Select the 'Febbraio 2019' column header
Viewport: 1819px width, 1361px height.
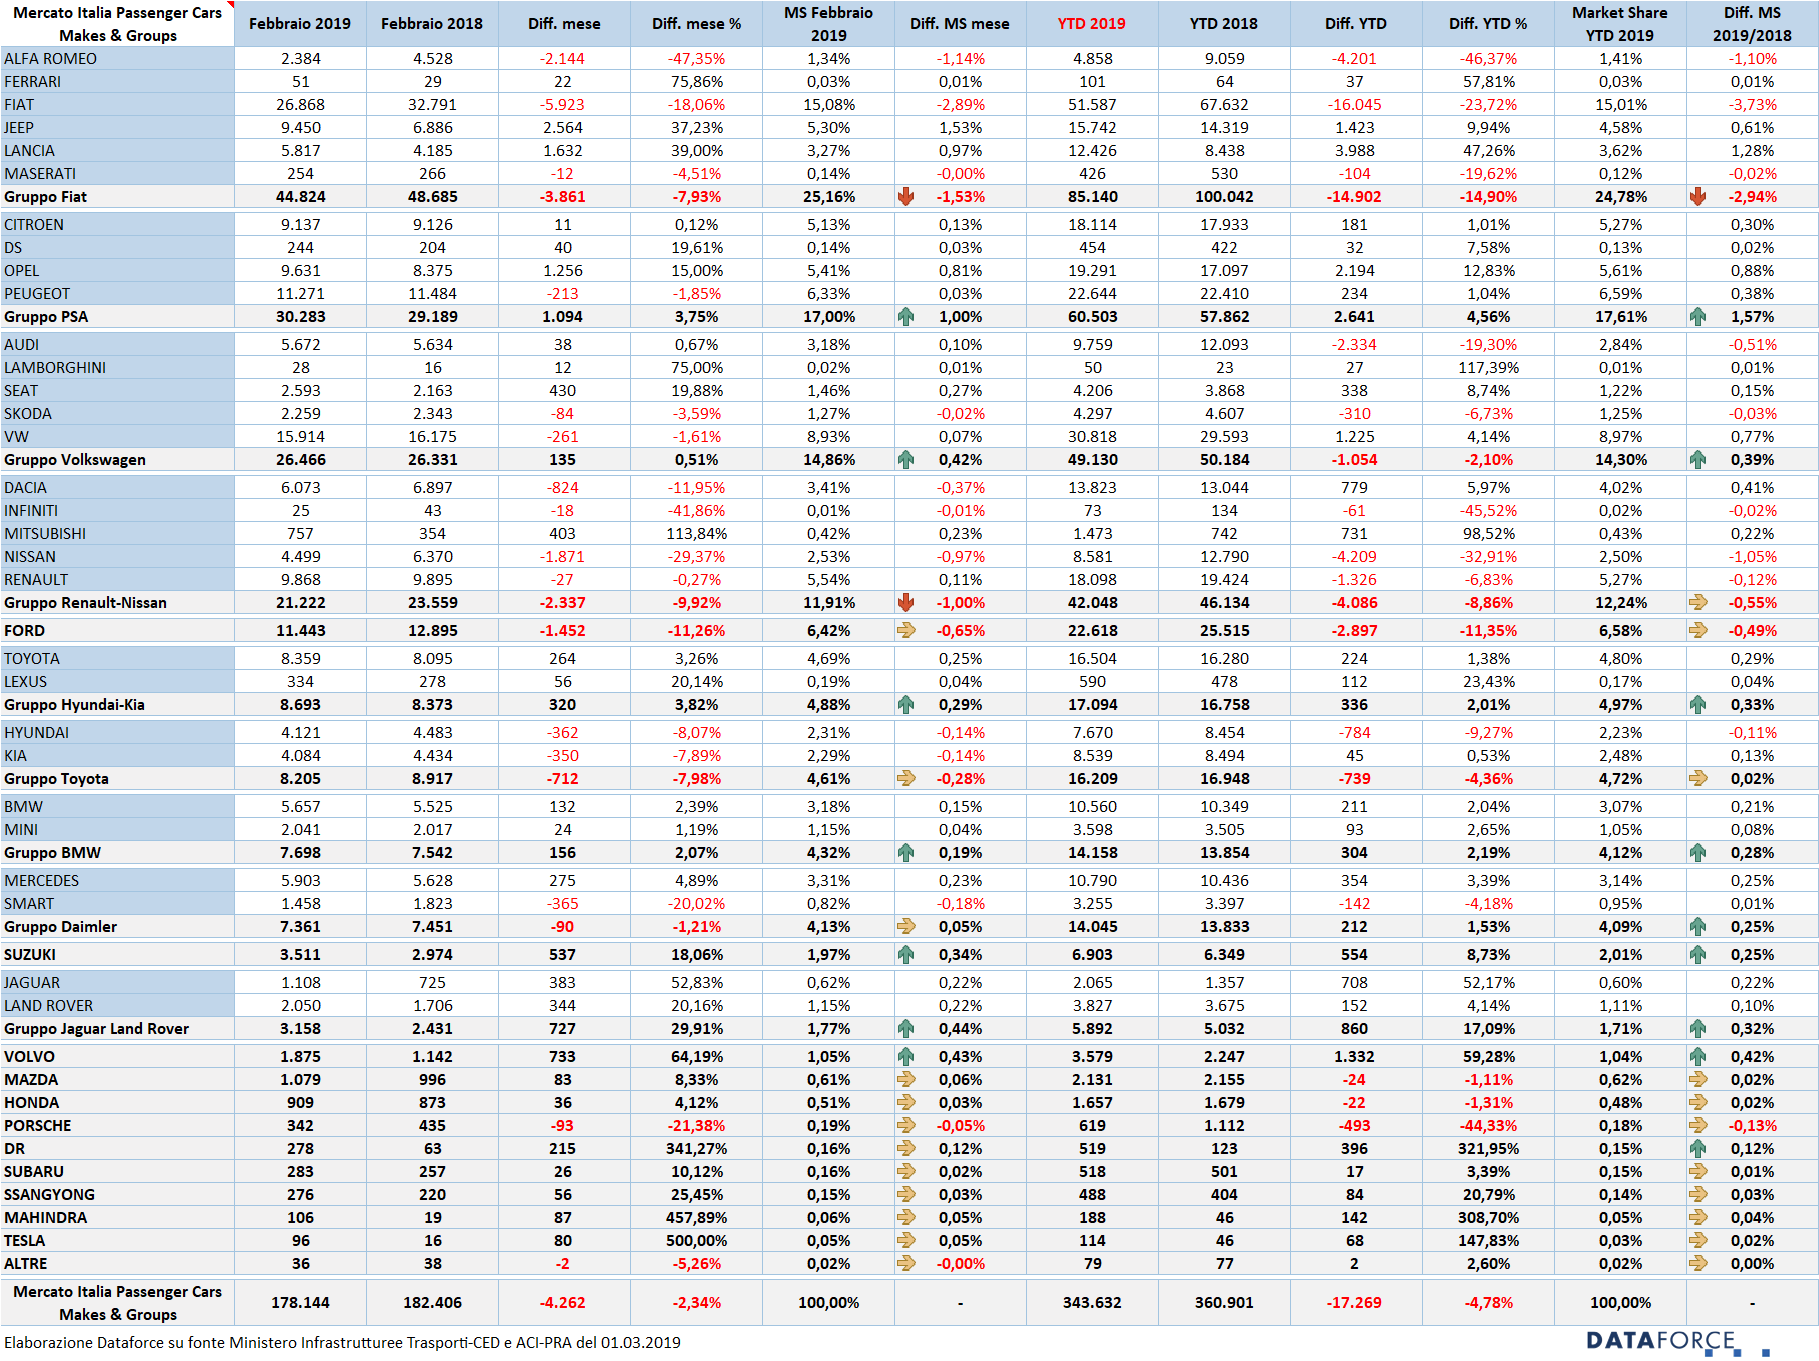coord(300,24)
